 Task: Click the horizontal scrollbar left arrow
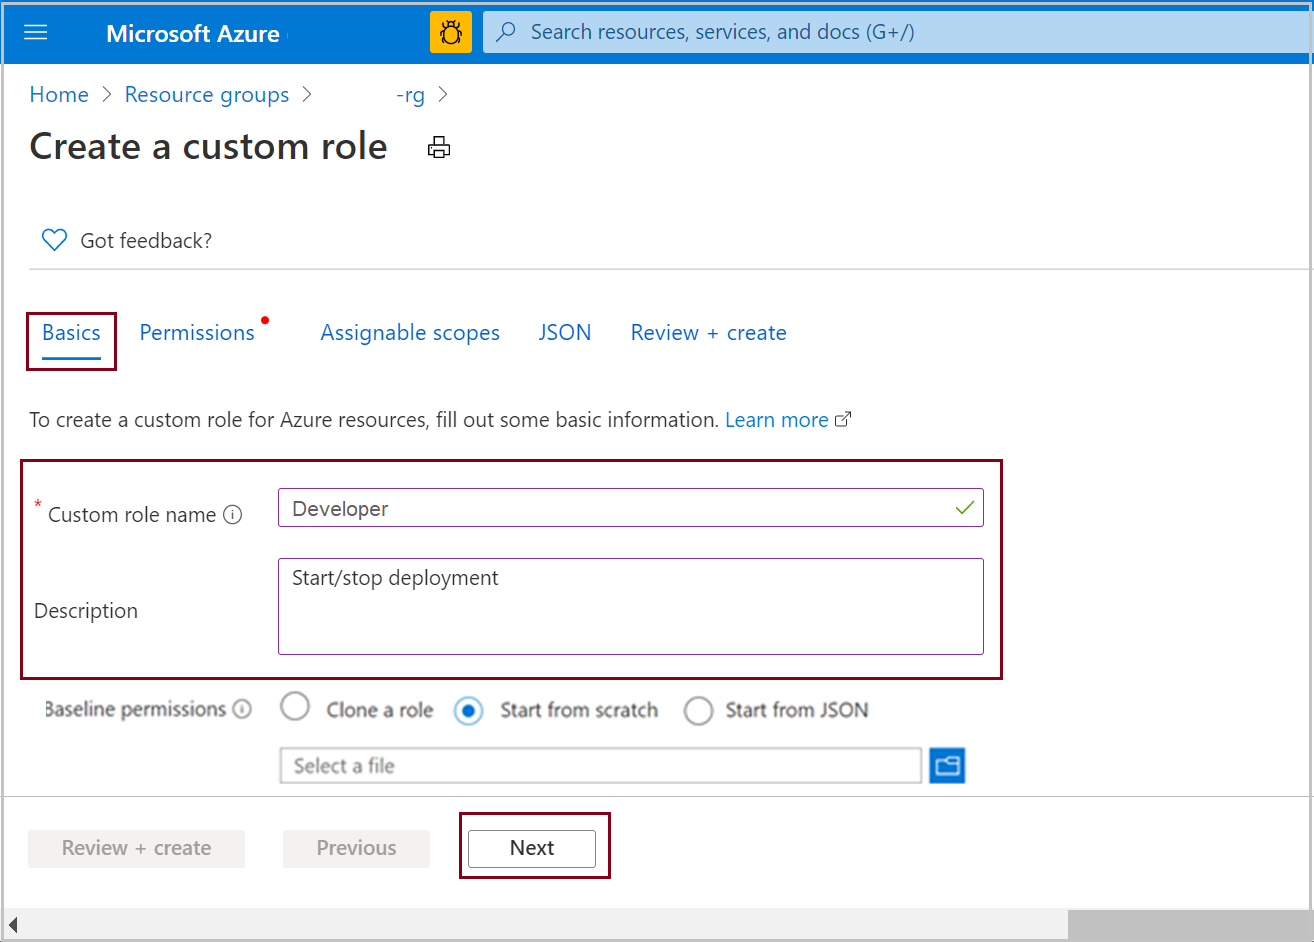(13, 925)
